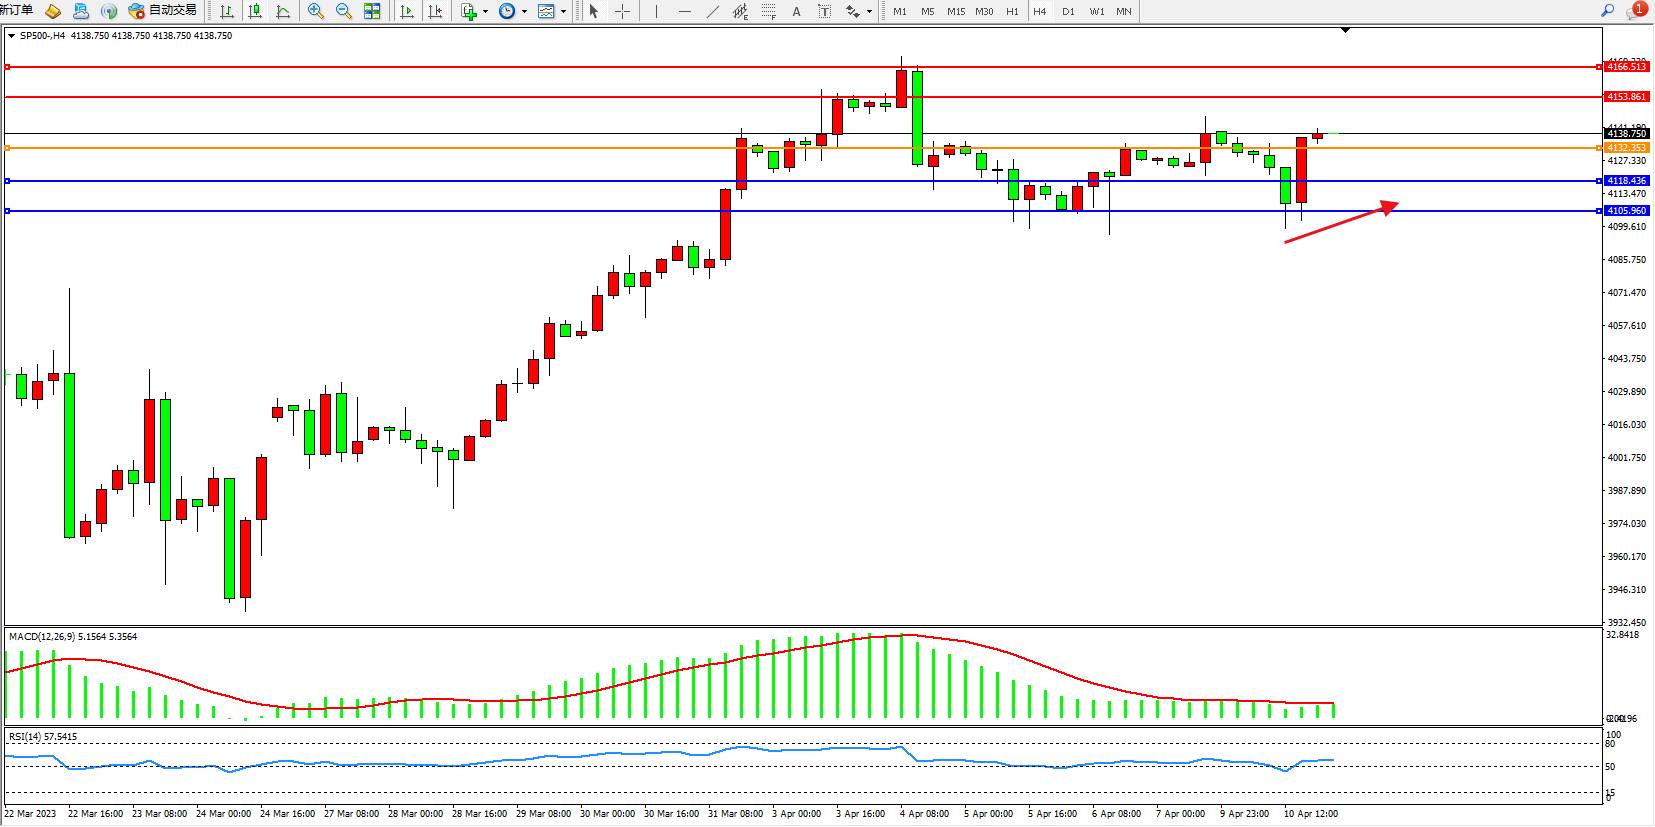This screenshot has width=1655, height=827.
Task: Select the crosshair tool
Action: 622,11
